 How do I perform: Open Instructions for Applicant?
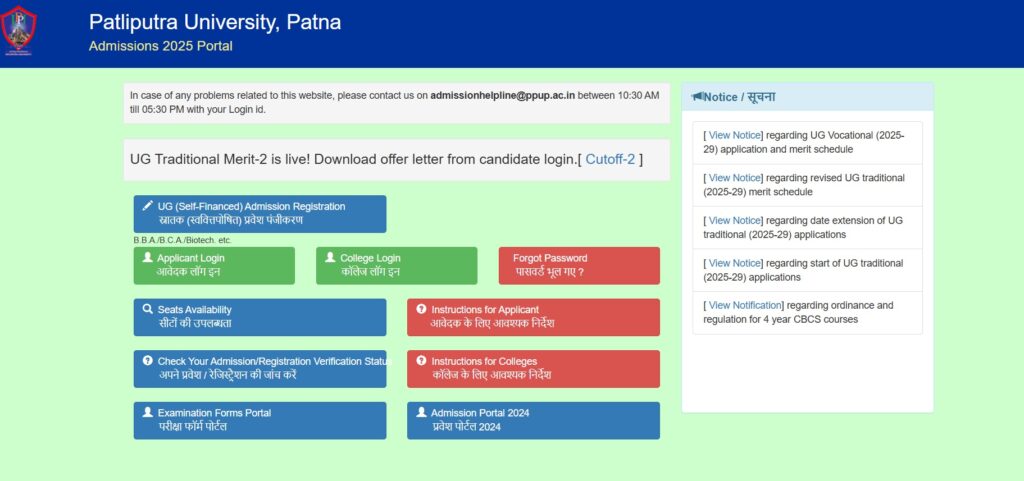tap(534, 317)
